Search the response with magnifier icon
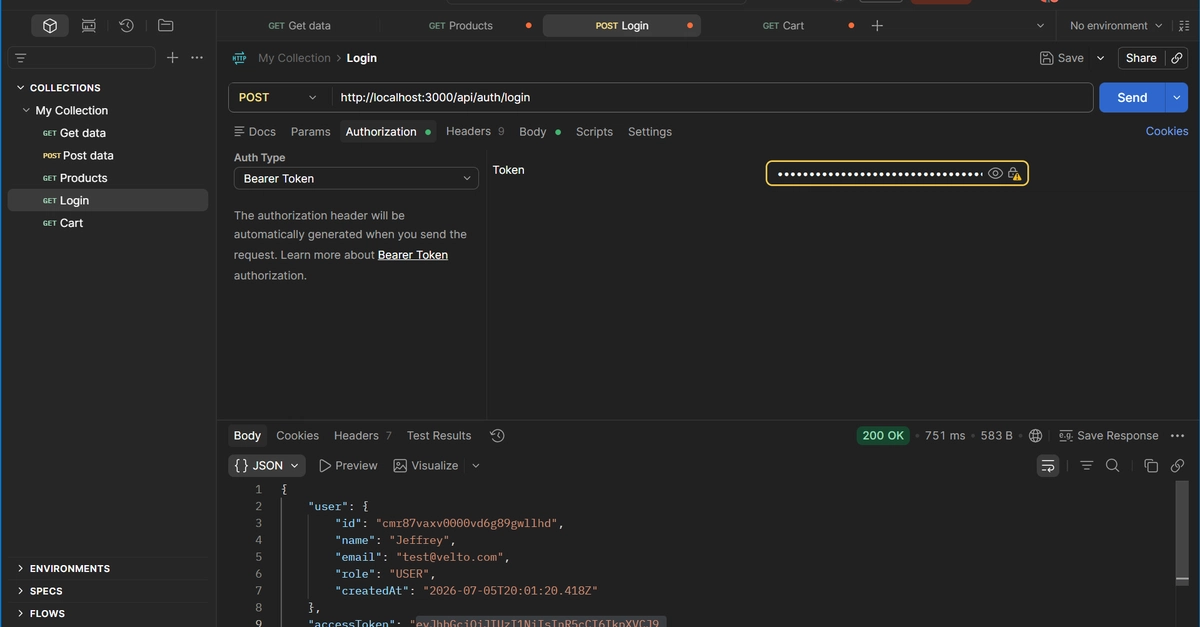The height and width of the screenshot is (627, 1200). 1112,466
